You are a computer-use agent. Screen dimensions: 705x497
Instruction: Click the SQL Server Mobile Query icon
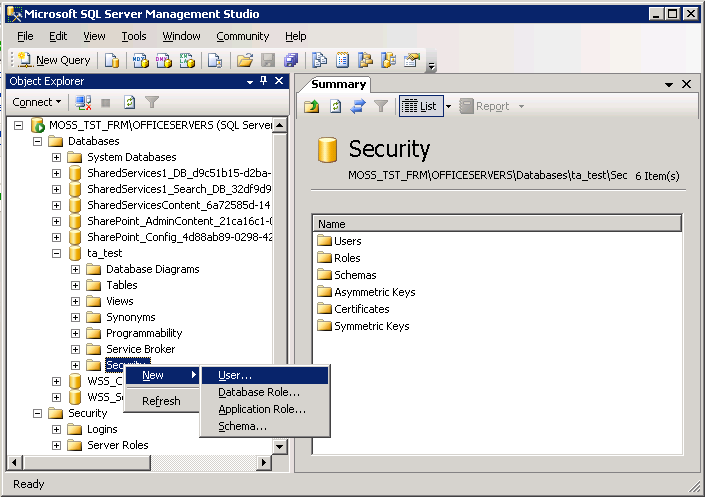point(215,60)
